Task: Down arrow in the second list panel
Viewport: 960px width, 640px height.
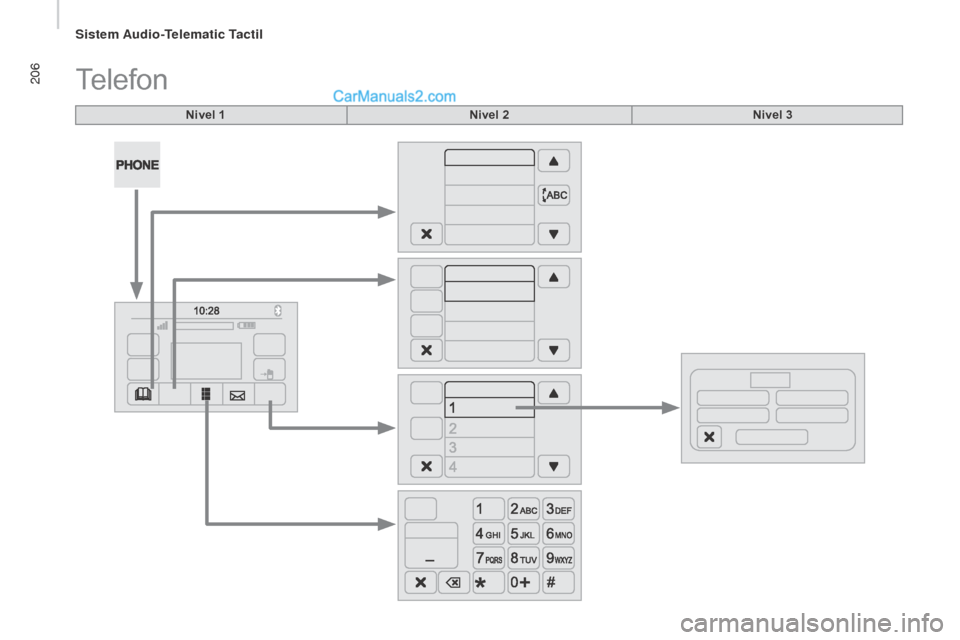Action: coord(554,350)
